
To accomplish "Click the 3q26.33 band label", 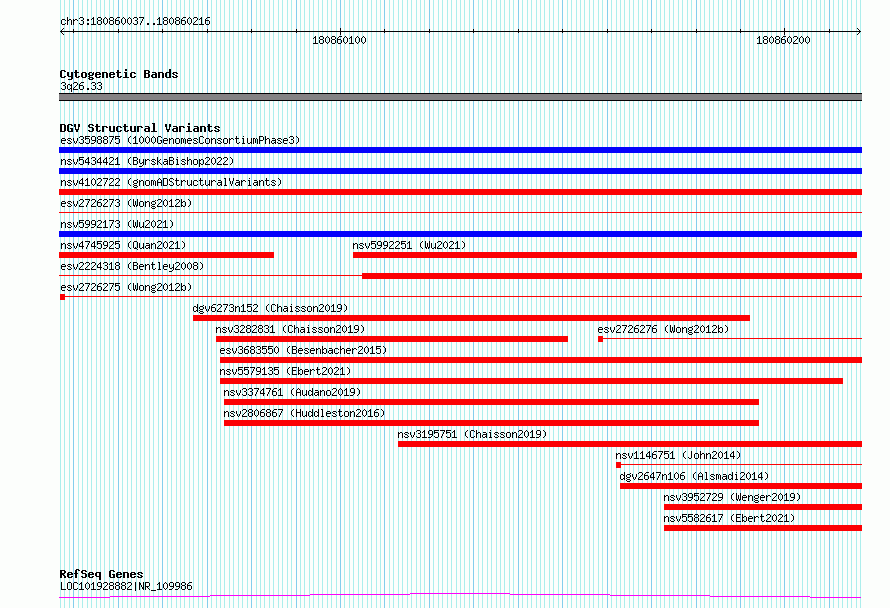I will (81, 86).
